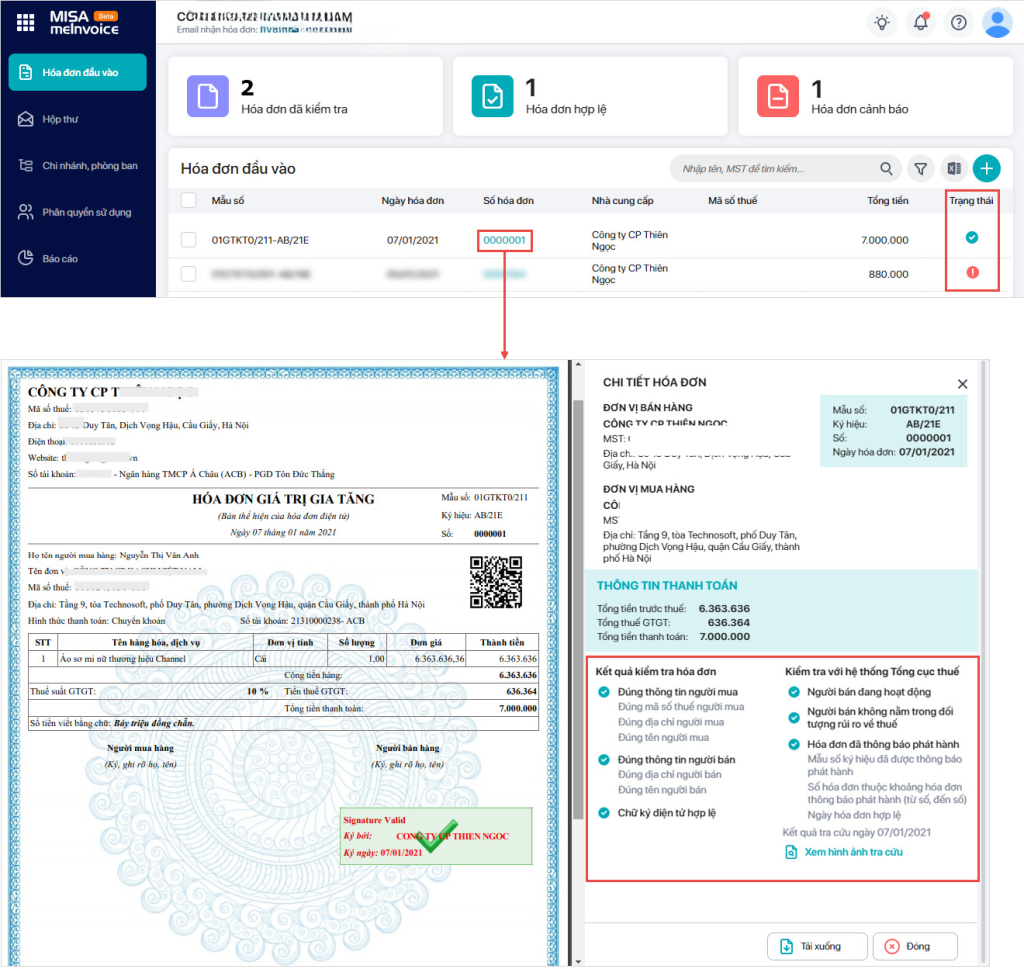
Task: Click the Kết quả tra cứu ngày 07/01/2021 text
Action: tap(856, 833)
